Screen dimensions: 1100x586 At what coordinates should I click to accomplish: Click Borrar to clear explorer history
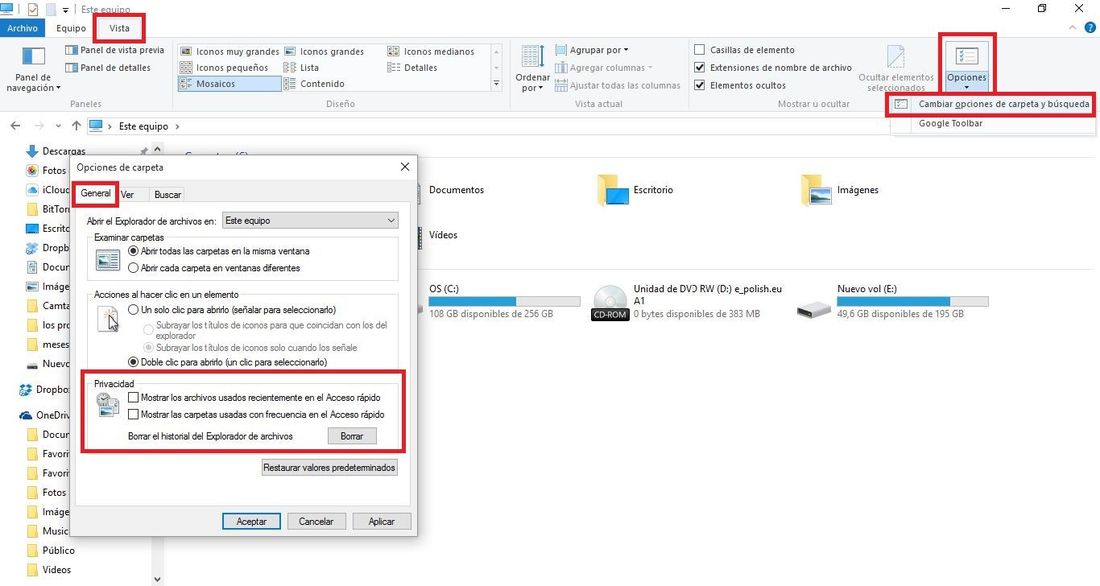click(351, 436)
